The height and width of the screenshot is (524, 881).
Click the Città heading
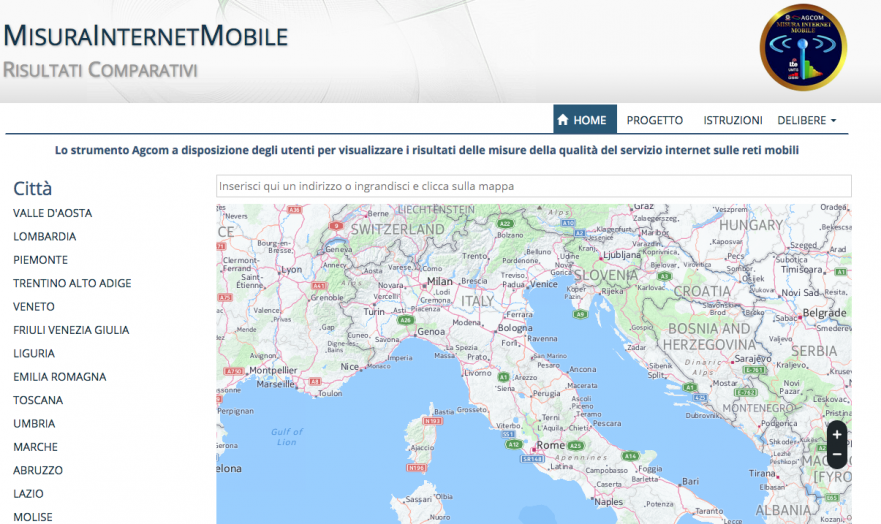click(33, 189)
